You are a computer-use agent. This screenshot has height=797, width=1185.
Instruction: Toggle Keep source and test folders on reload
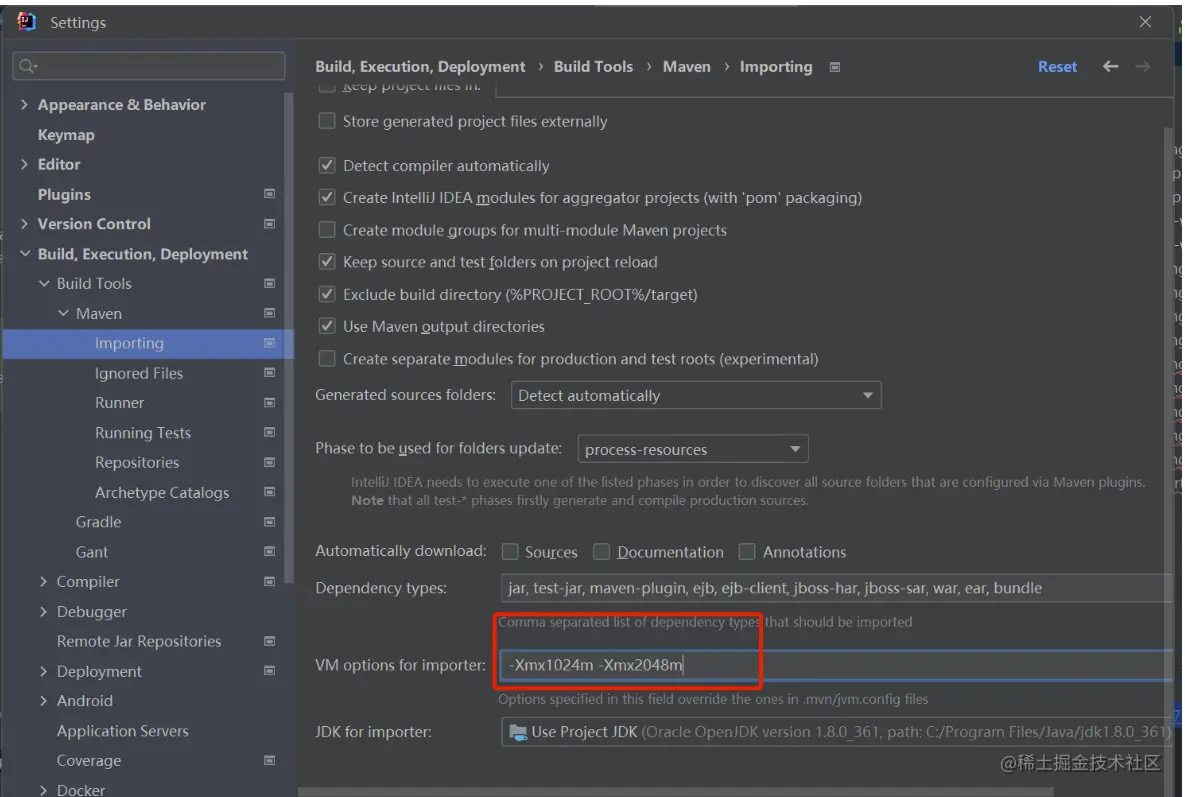tap(327, 262)
